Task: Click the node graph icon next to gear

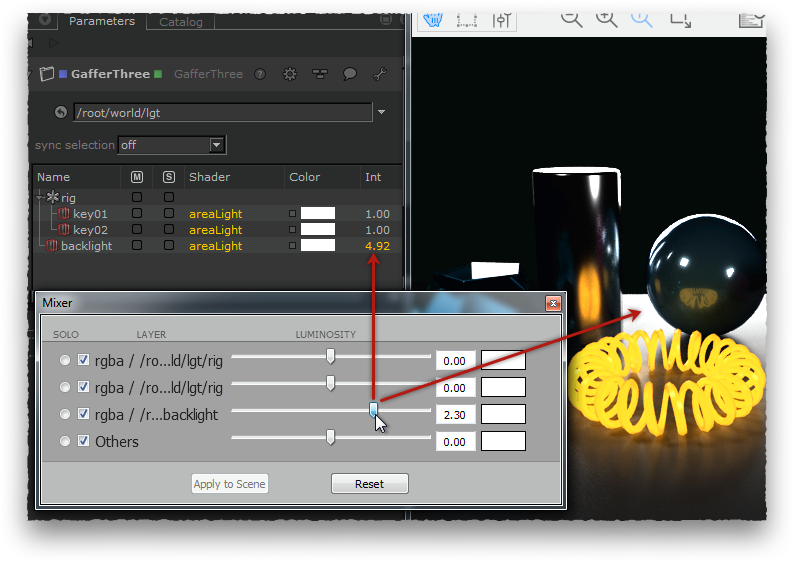Action: tap(320, 74)
